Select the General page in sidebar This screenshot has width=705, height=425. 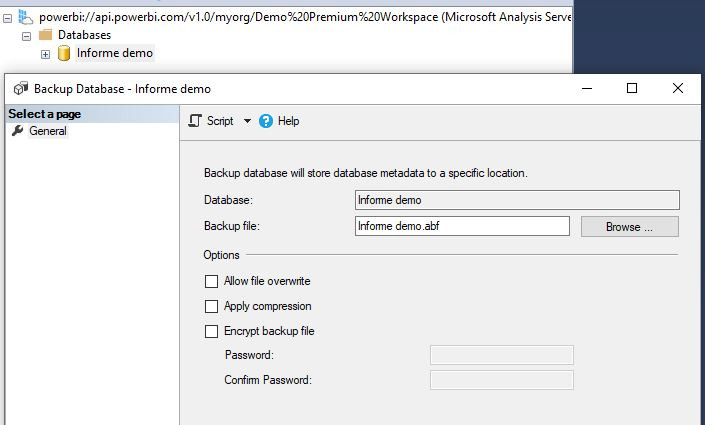[47, 131]
